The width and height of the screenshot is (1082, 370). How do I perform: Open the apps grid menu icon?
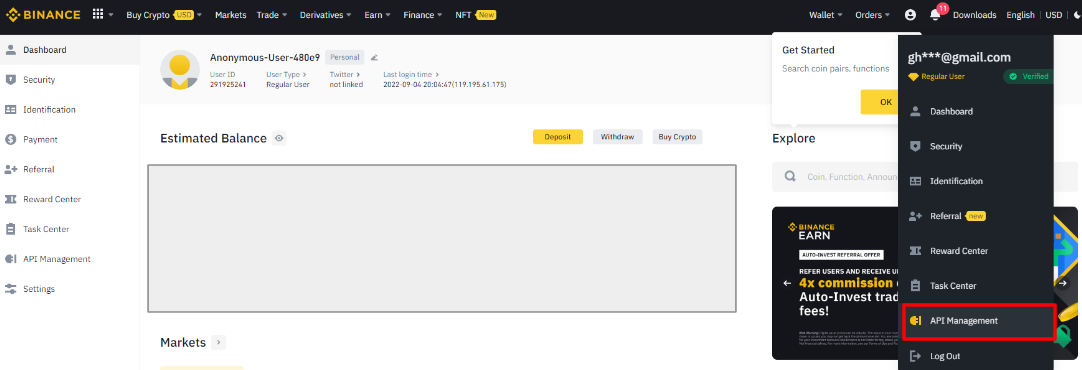[x=99, y=14]
